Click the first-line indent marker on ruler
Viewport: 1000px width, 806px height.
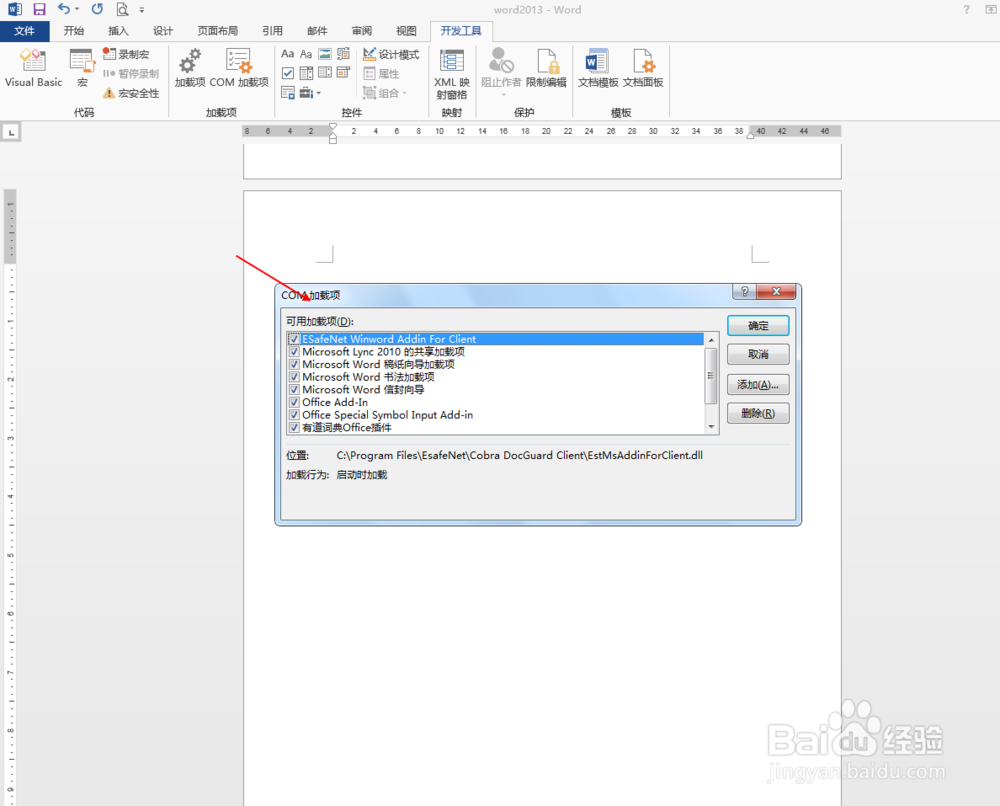333,127
